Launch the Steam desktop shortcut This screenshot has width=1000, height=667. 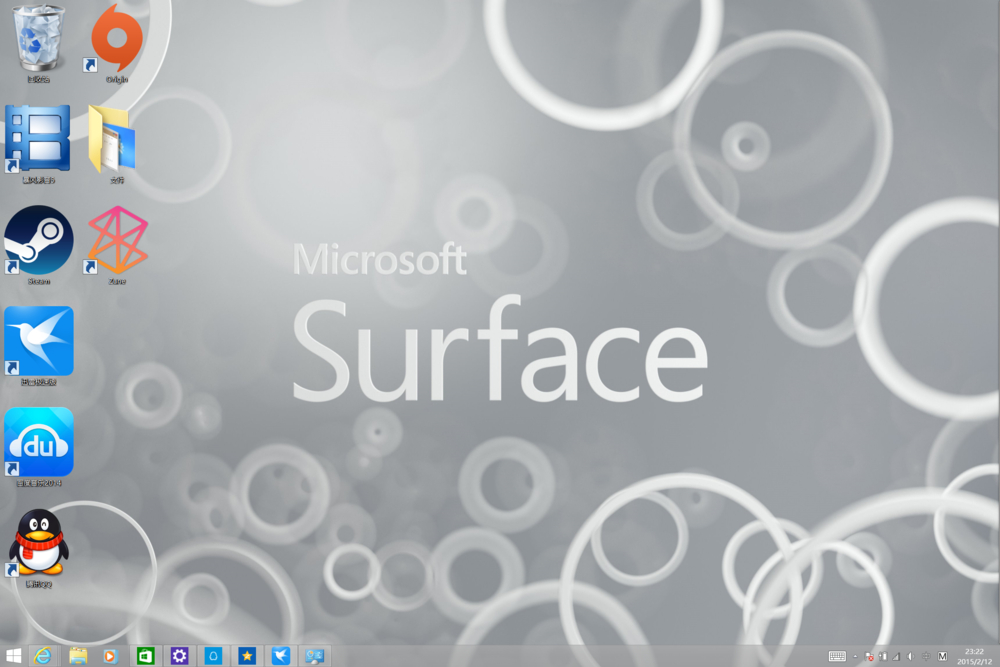pos(38,245)
